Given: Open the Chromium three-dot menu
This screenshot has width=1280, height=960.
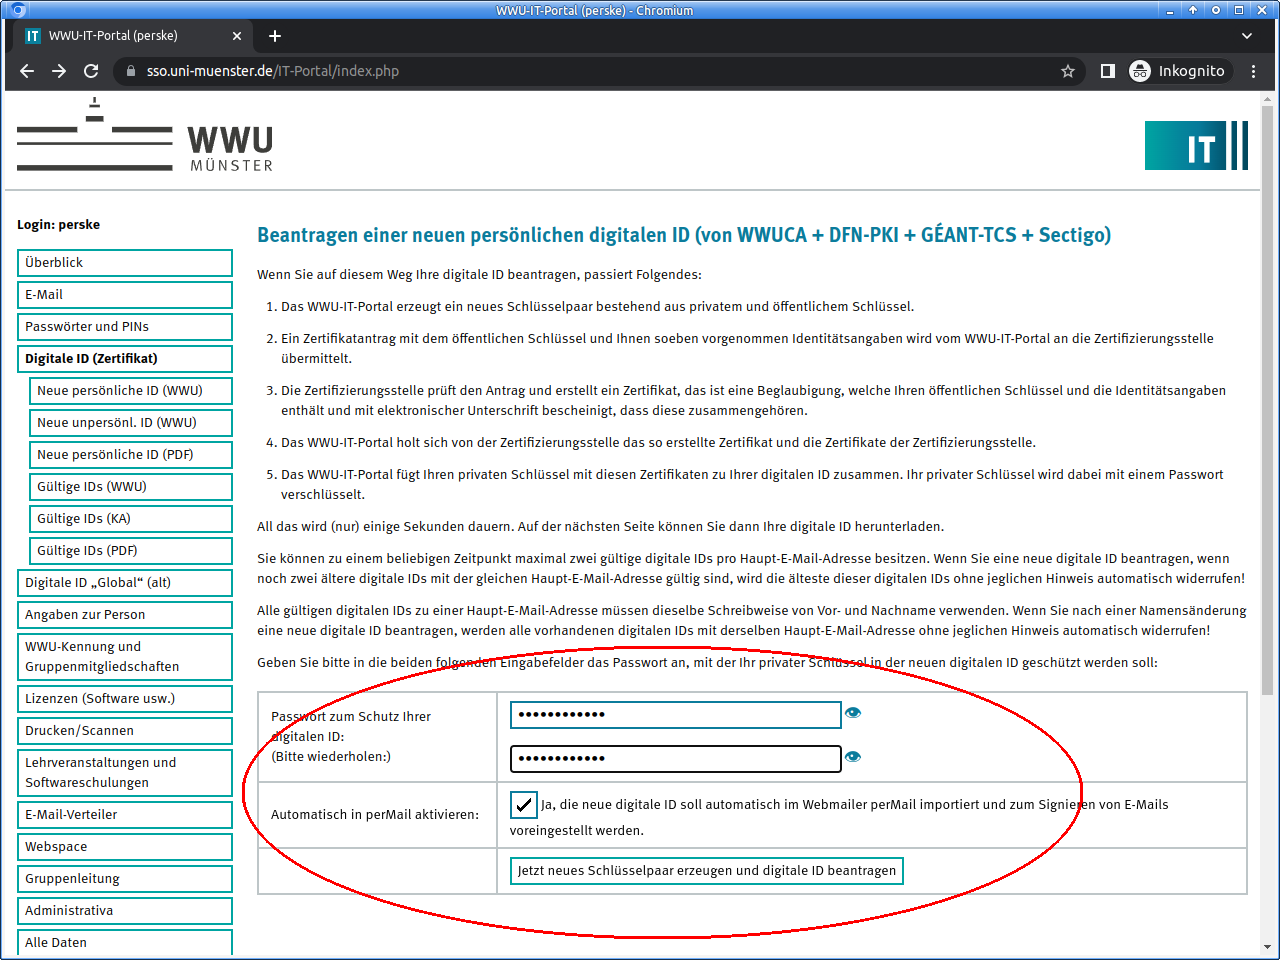Looking at the screenshot, I should tap(1253, 71).
